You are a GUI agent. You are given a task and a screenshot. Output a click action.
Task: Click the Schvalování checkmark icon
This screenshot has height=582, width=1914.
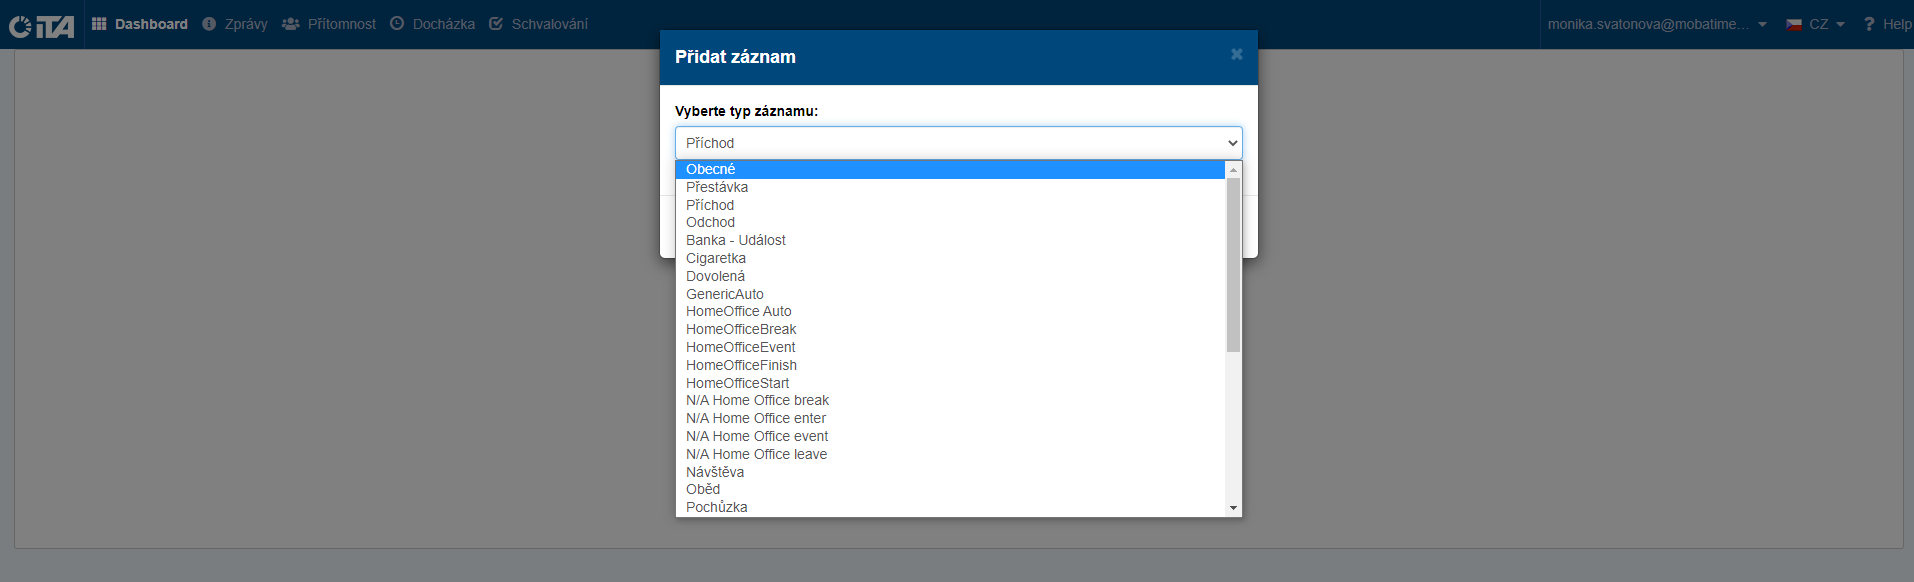pyautogui.click(x=496, y=24)
